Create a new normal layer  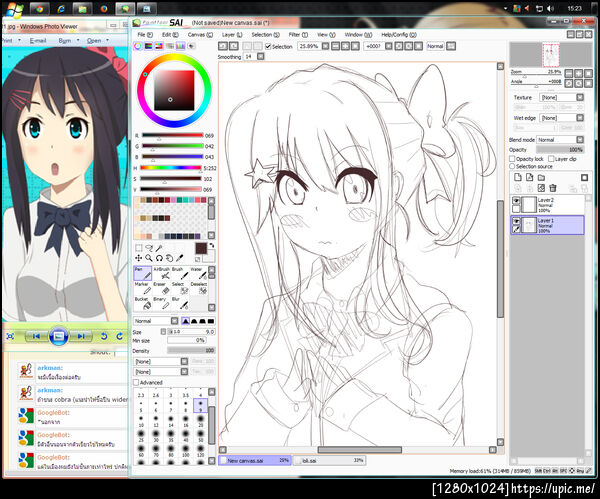pos(518,177)
